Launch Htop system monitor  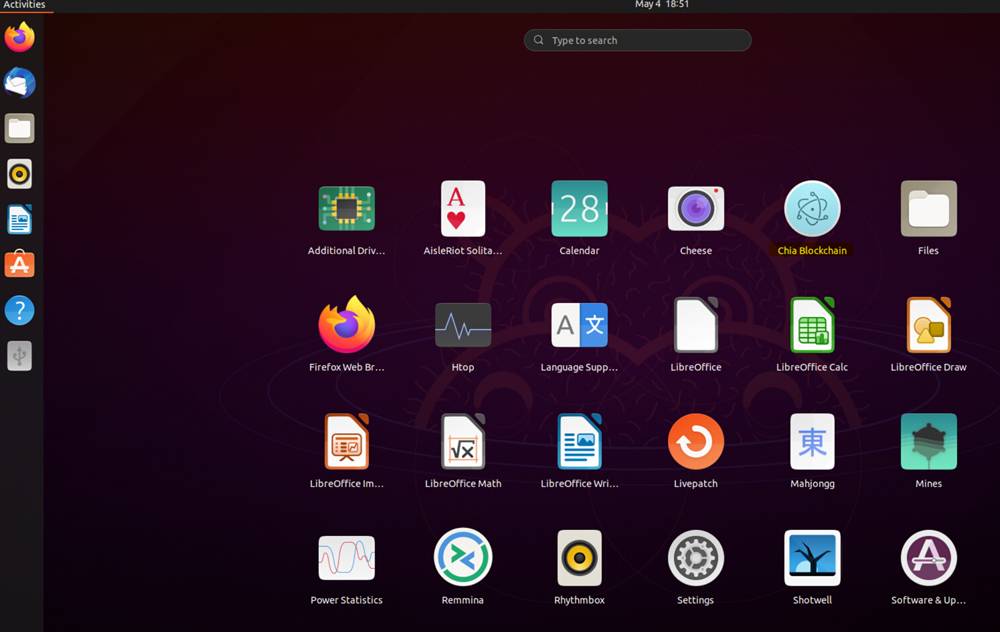(x=462, y=326)
